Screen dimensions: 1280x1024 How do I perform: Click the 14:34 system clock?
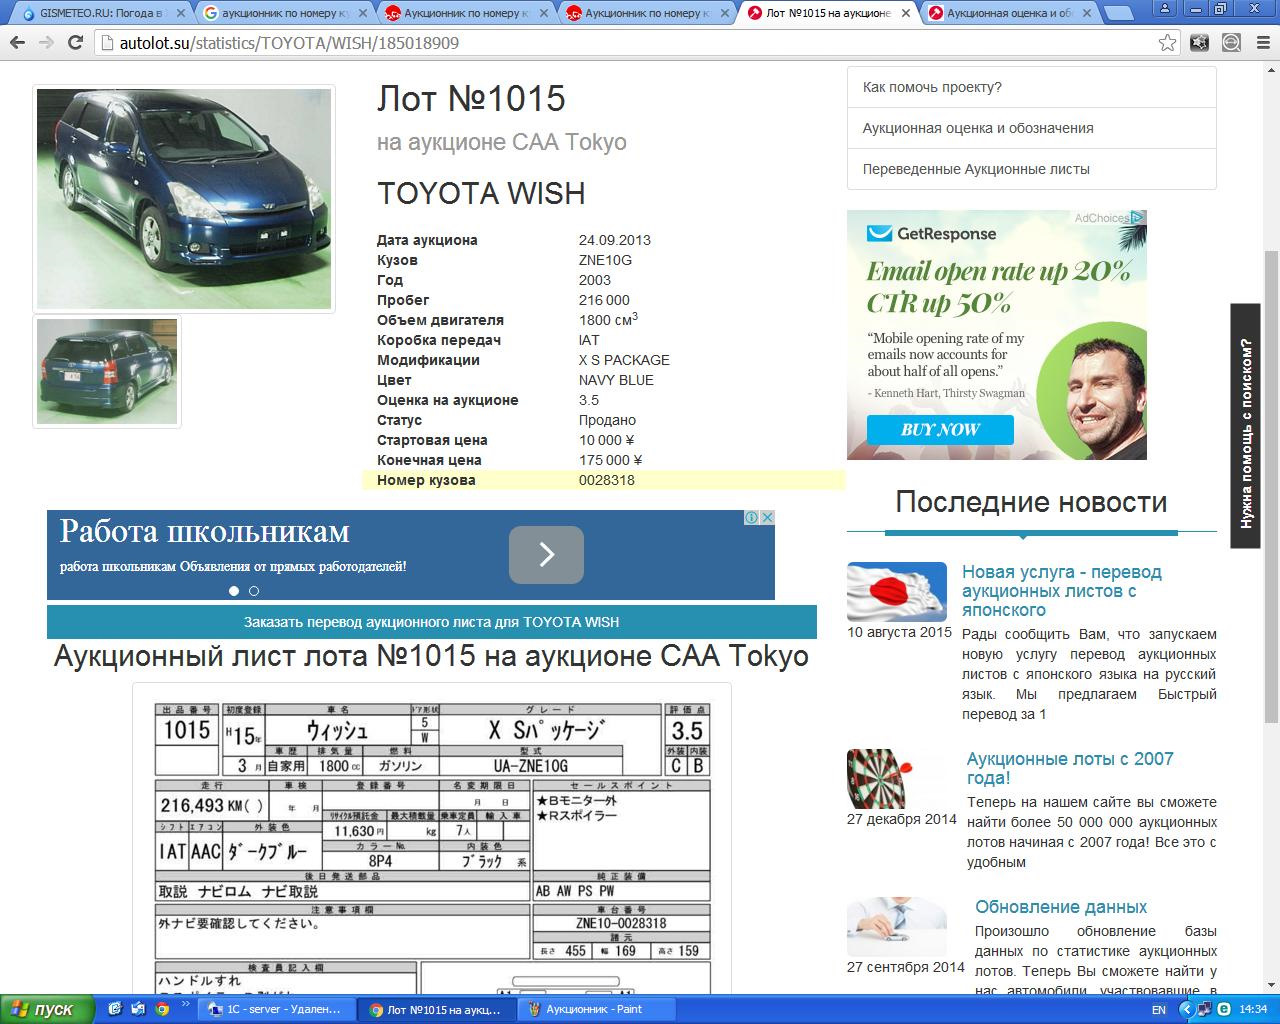point(1253,1010)
